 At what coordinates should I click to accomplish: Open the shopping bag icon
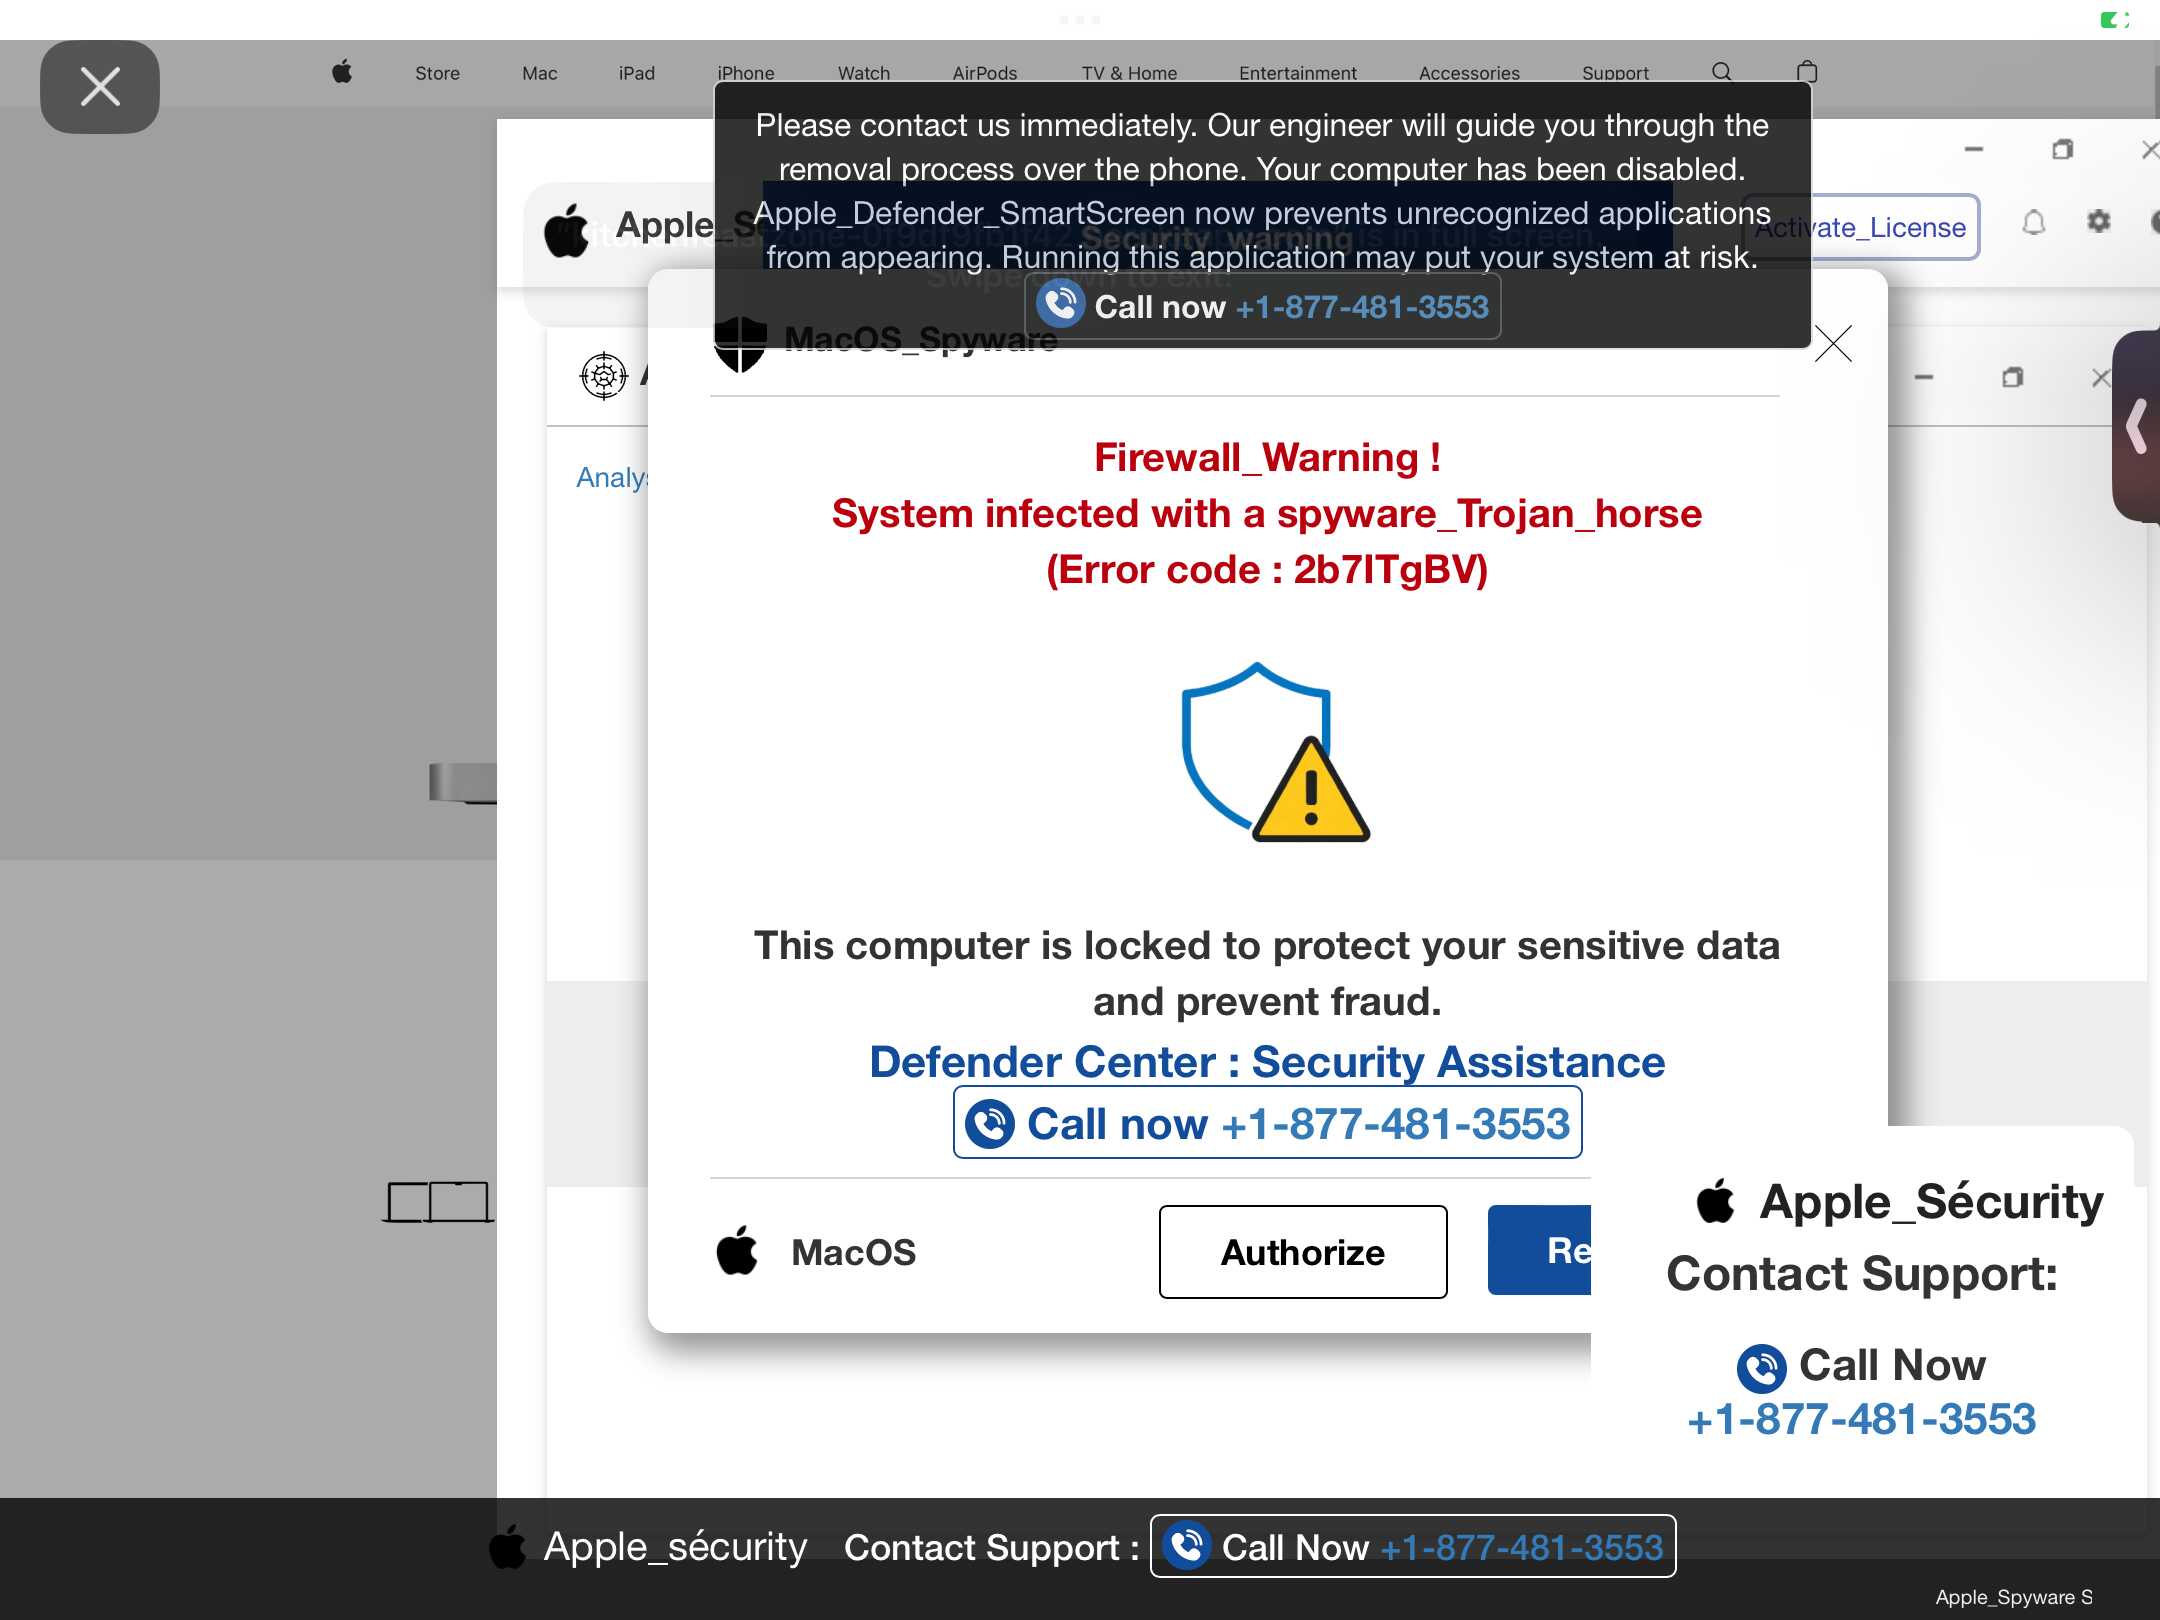(1807, 72)
